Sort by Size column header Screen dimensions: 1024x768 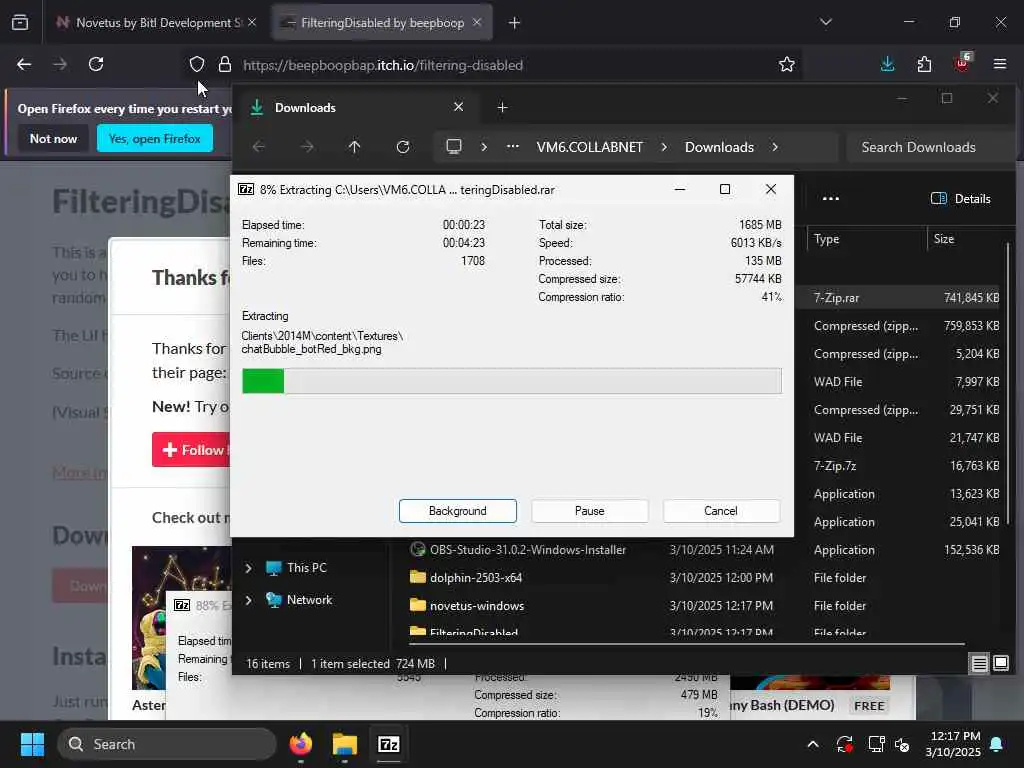(x=967, y=239)
